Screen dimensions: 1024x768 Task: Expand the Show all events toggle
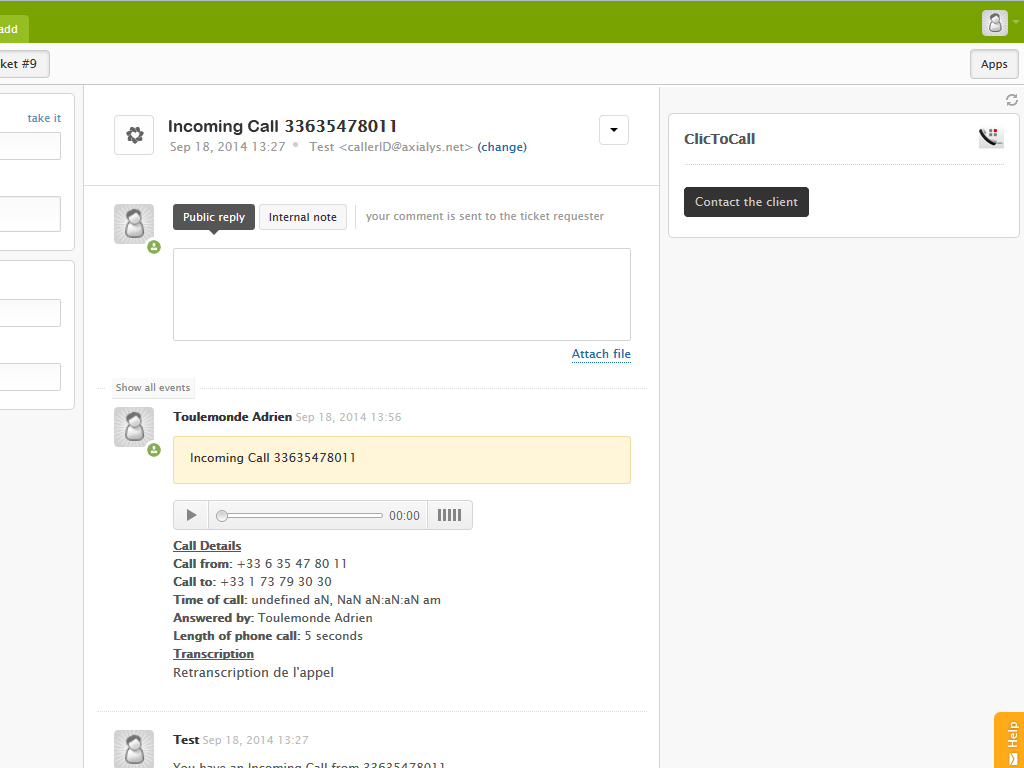(153, 388)
